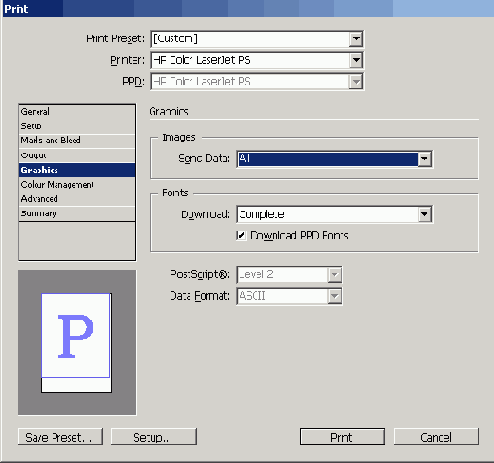Open the Print Preset dropdown arrow
494x463 pixels.
(356, 39)
